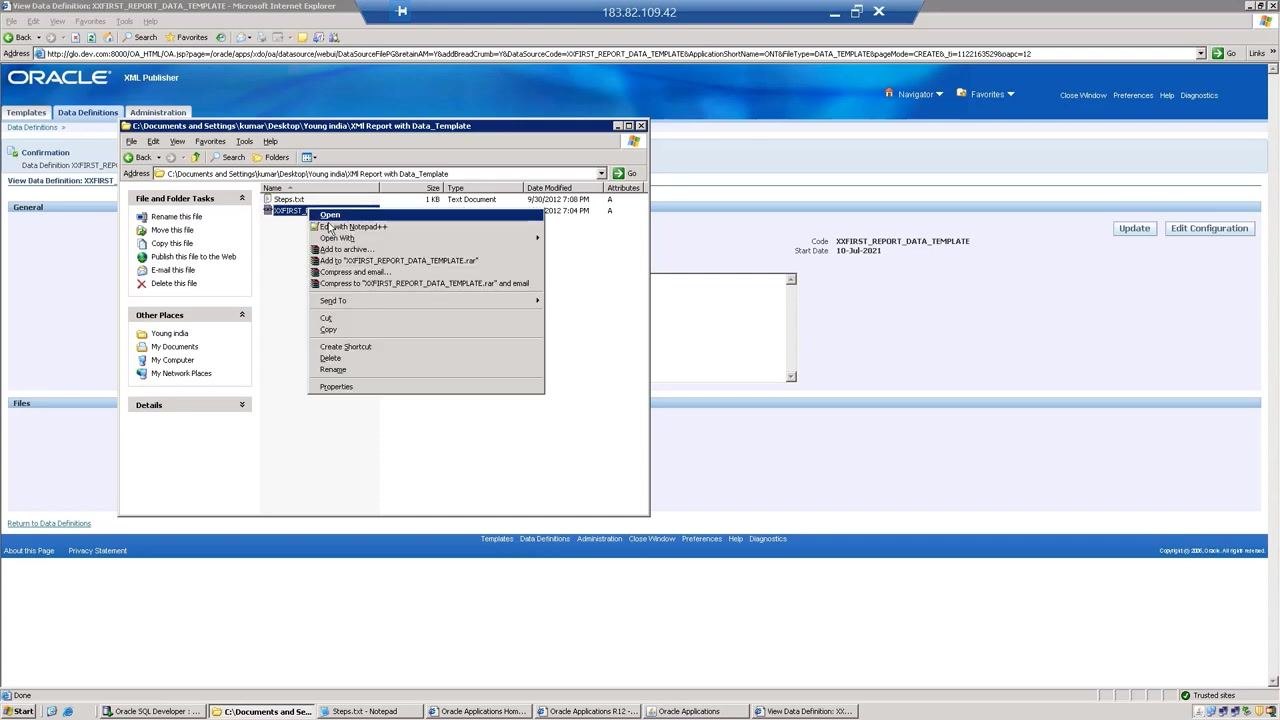Image resolution: width=1280 pixels, height=720 pixels.
Task: Pin the remote desktop connection bar
Action: tap(402, 12)
